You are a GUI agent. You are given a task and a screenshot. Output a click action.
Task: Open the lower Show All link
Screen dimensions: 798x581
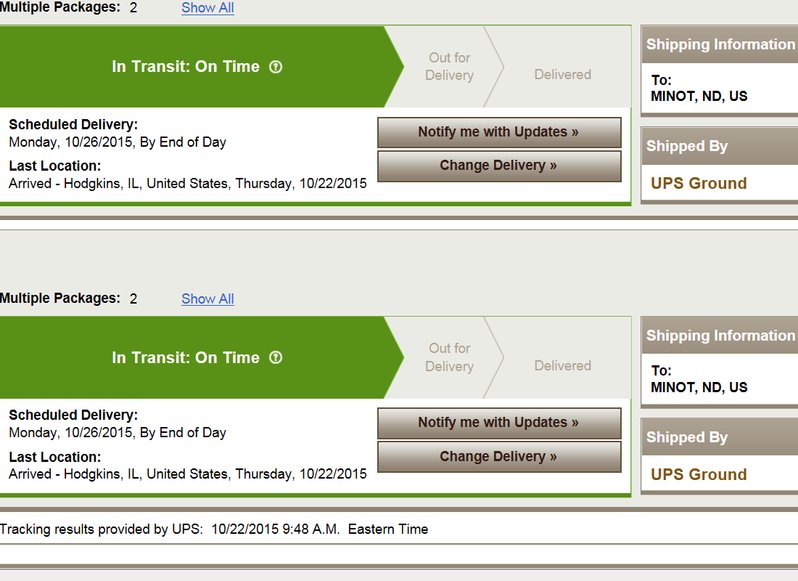tap(208, 299)
